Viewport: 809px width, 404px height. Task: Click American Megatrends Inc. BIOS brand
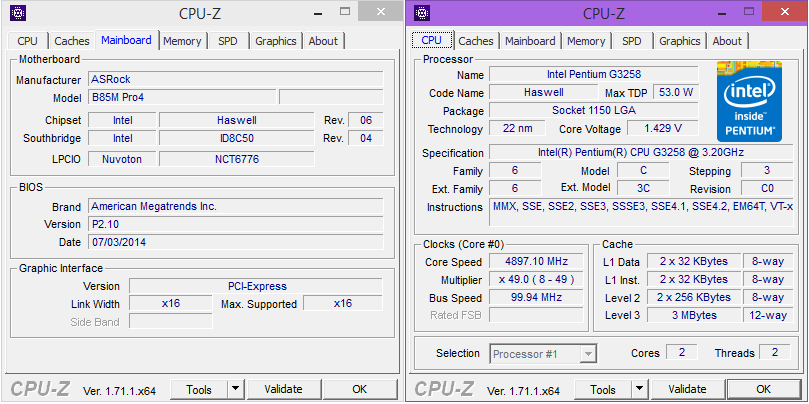[x=236, y=206]
